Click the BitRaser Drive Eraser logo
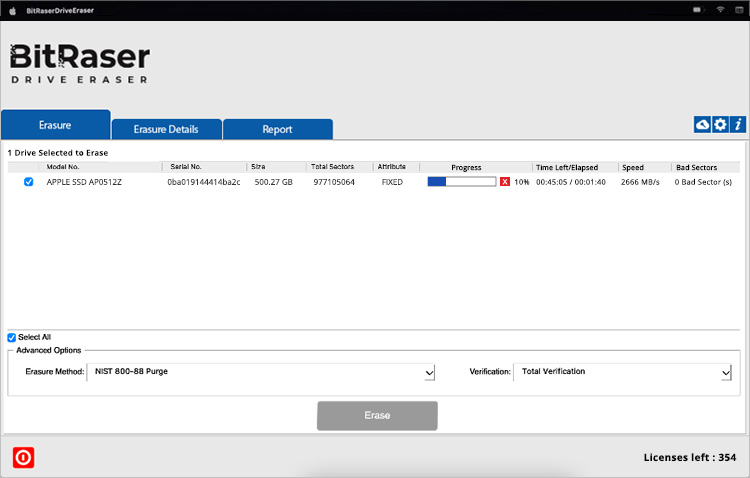This screenshot has width=750, height=478. coord(79,64)
